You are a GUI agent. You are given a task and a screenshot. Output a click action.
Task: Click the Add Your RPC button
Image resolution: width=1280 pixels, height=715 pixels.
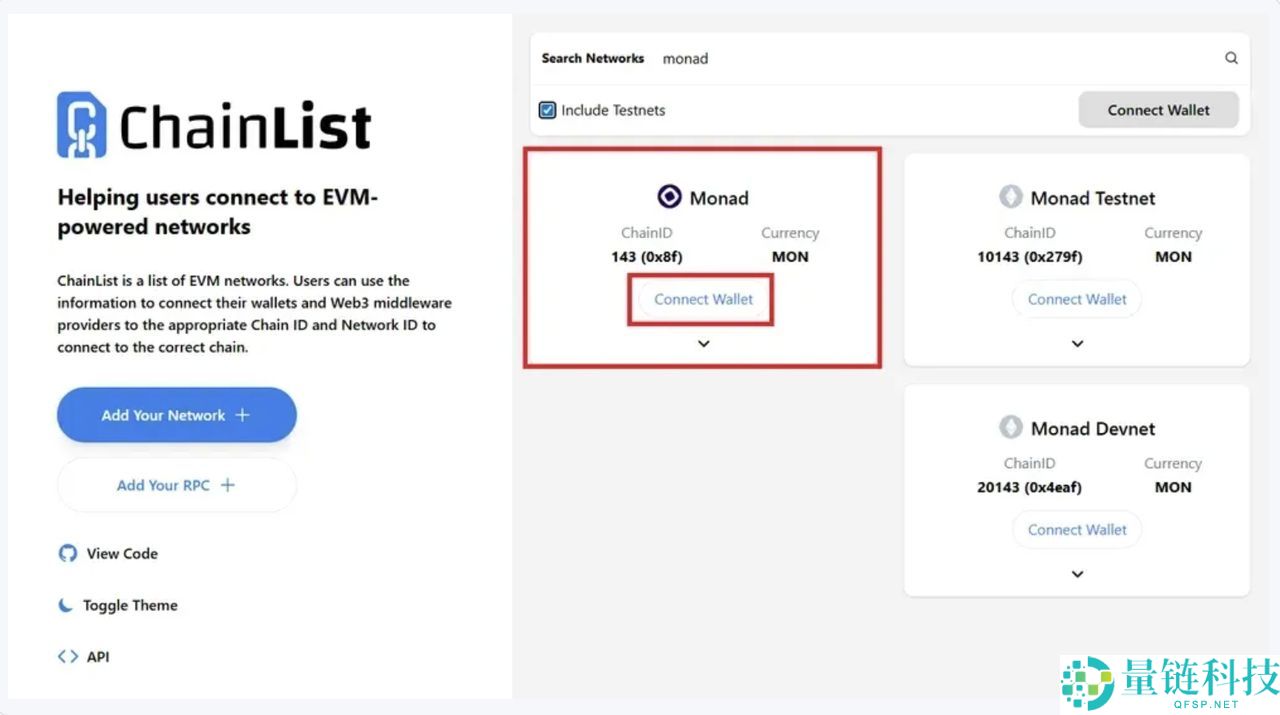point(176,484)
